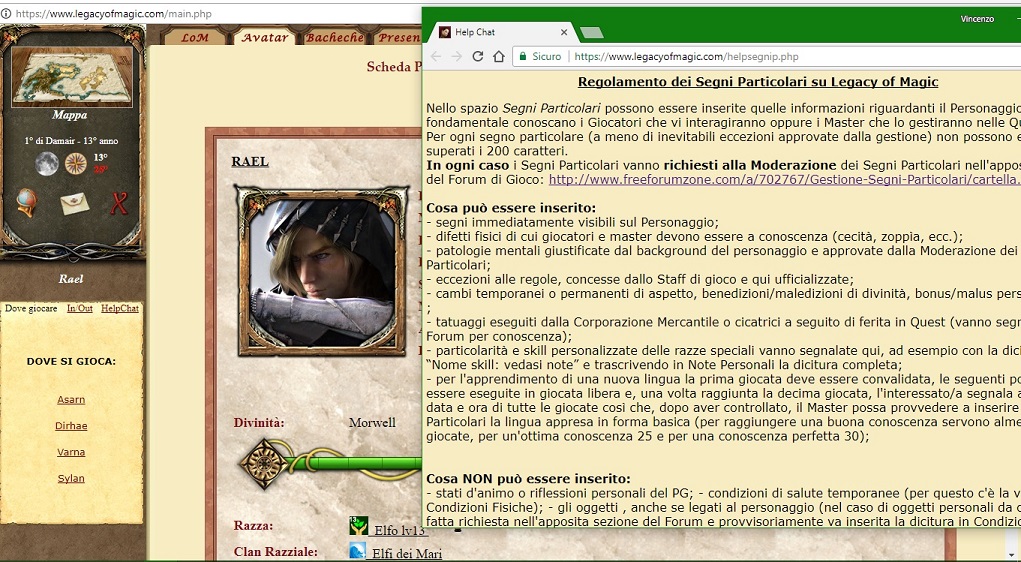Open the globe icon in sidebar
Viewport: 1021px width, 562px height.
click(x=28, y=203)
